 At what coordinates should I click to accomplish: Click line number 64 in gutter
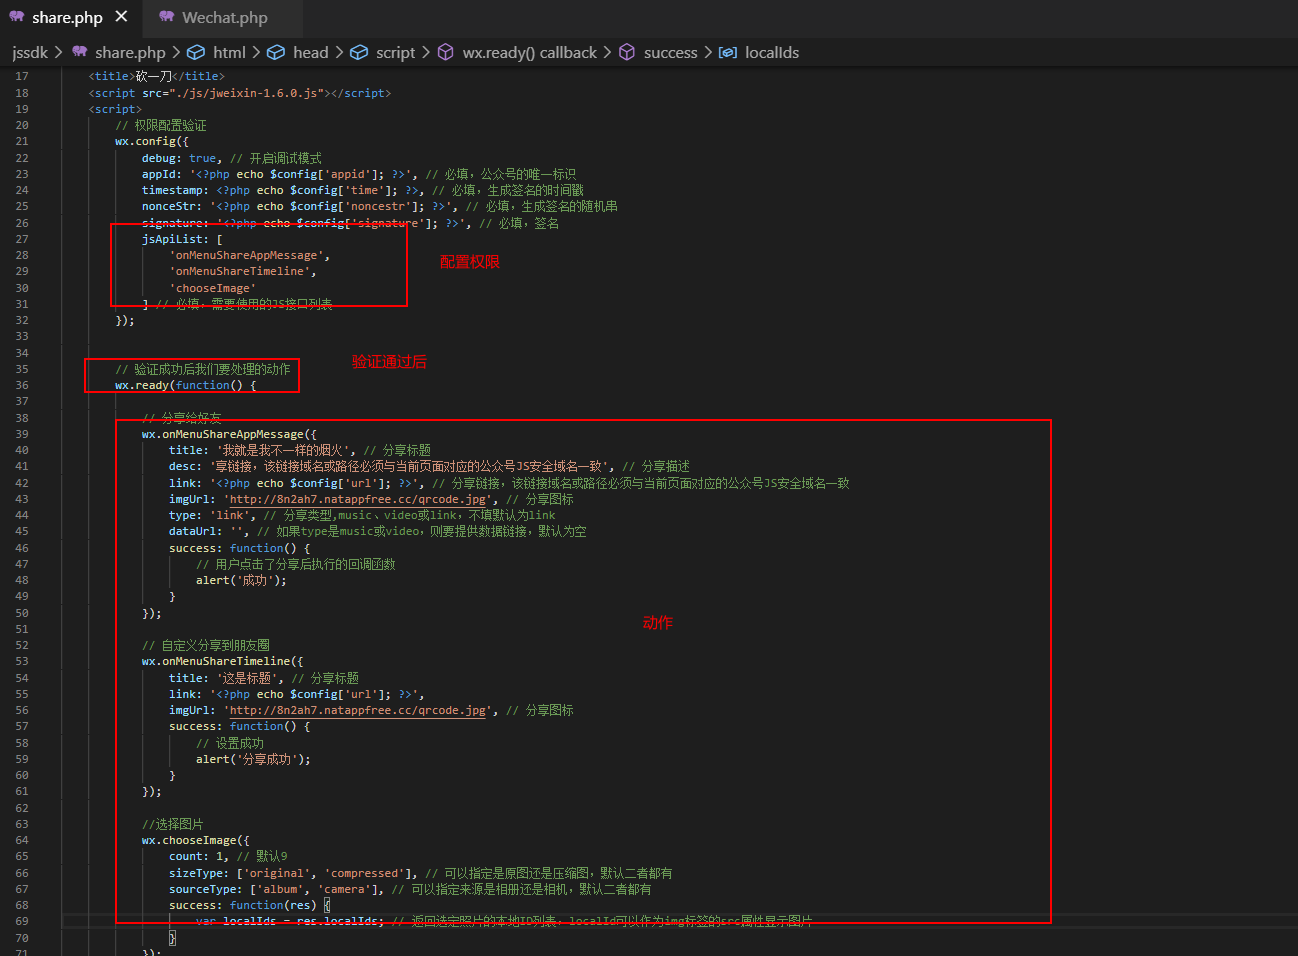(22, 840)
